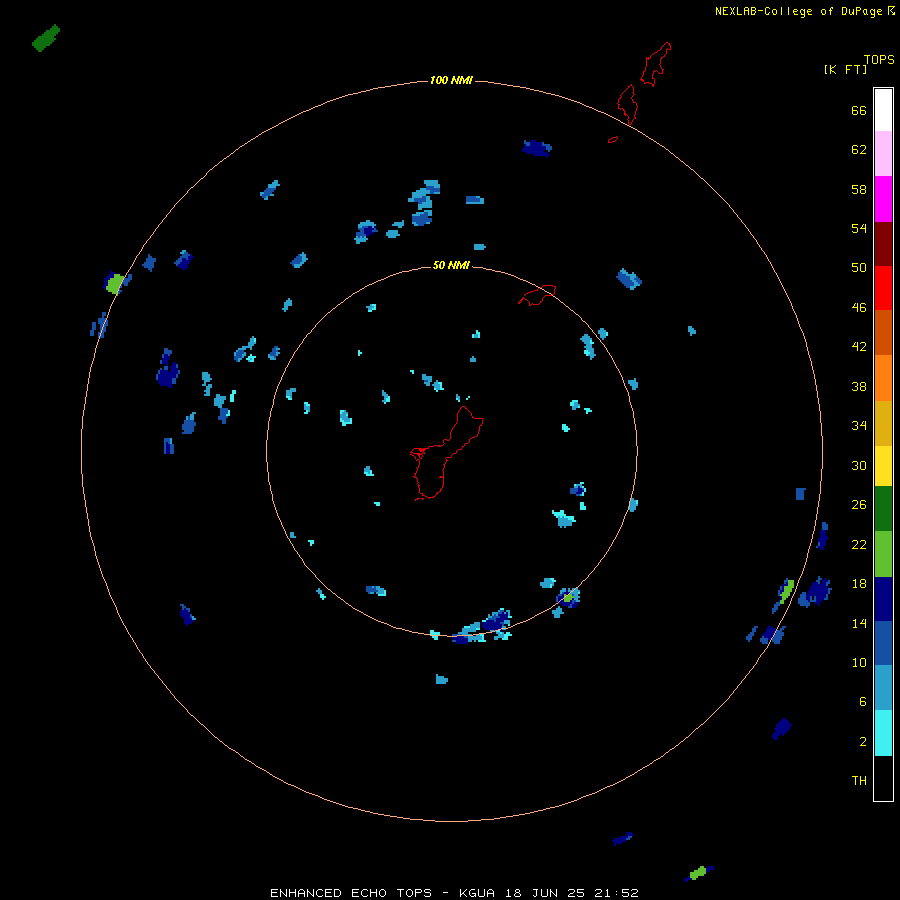Click the "50 NMI" range ring label
900x900 pixels.
pos(451,265)
